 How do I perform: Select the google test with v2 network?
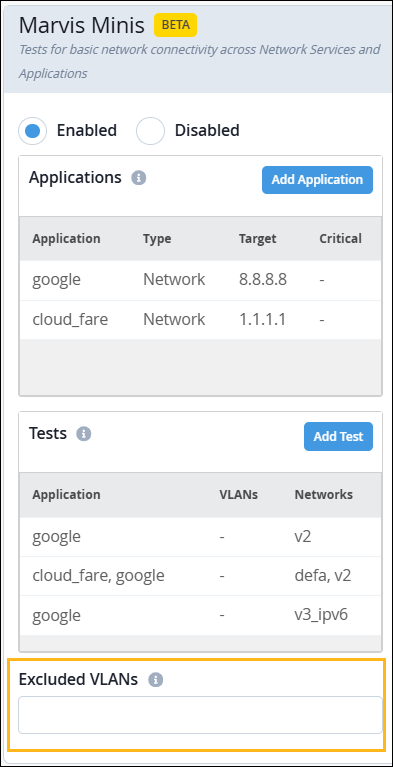[x=200, y=537]
